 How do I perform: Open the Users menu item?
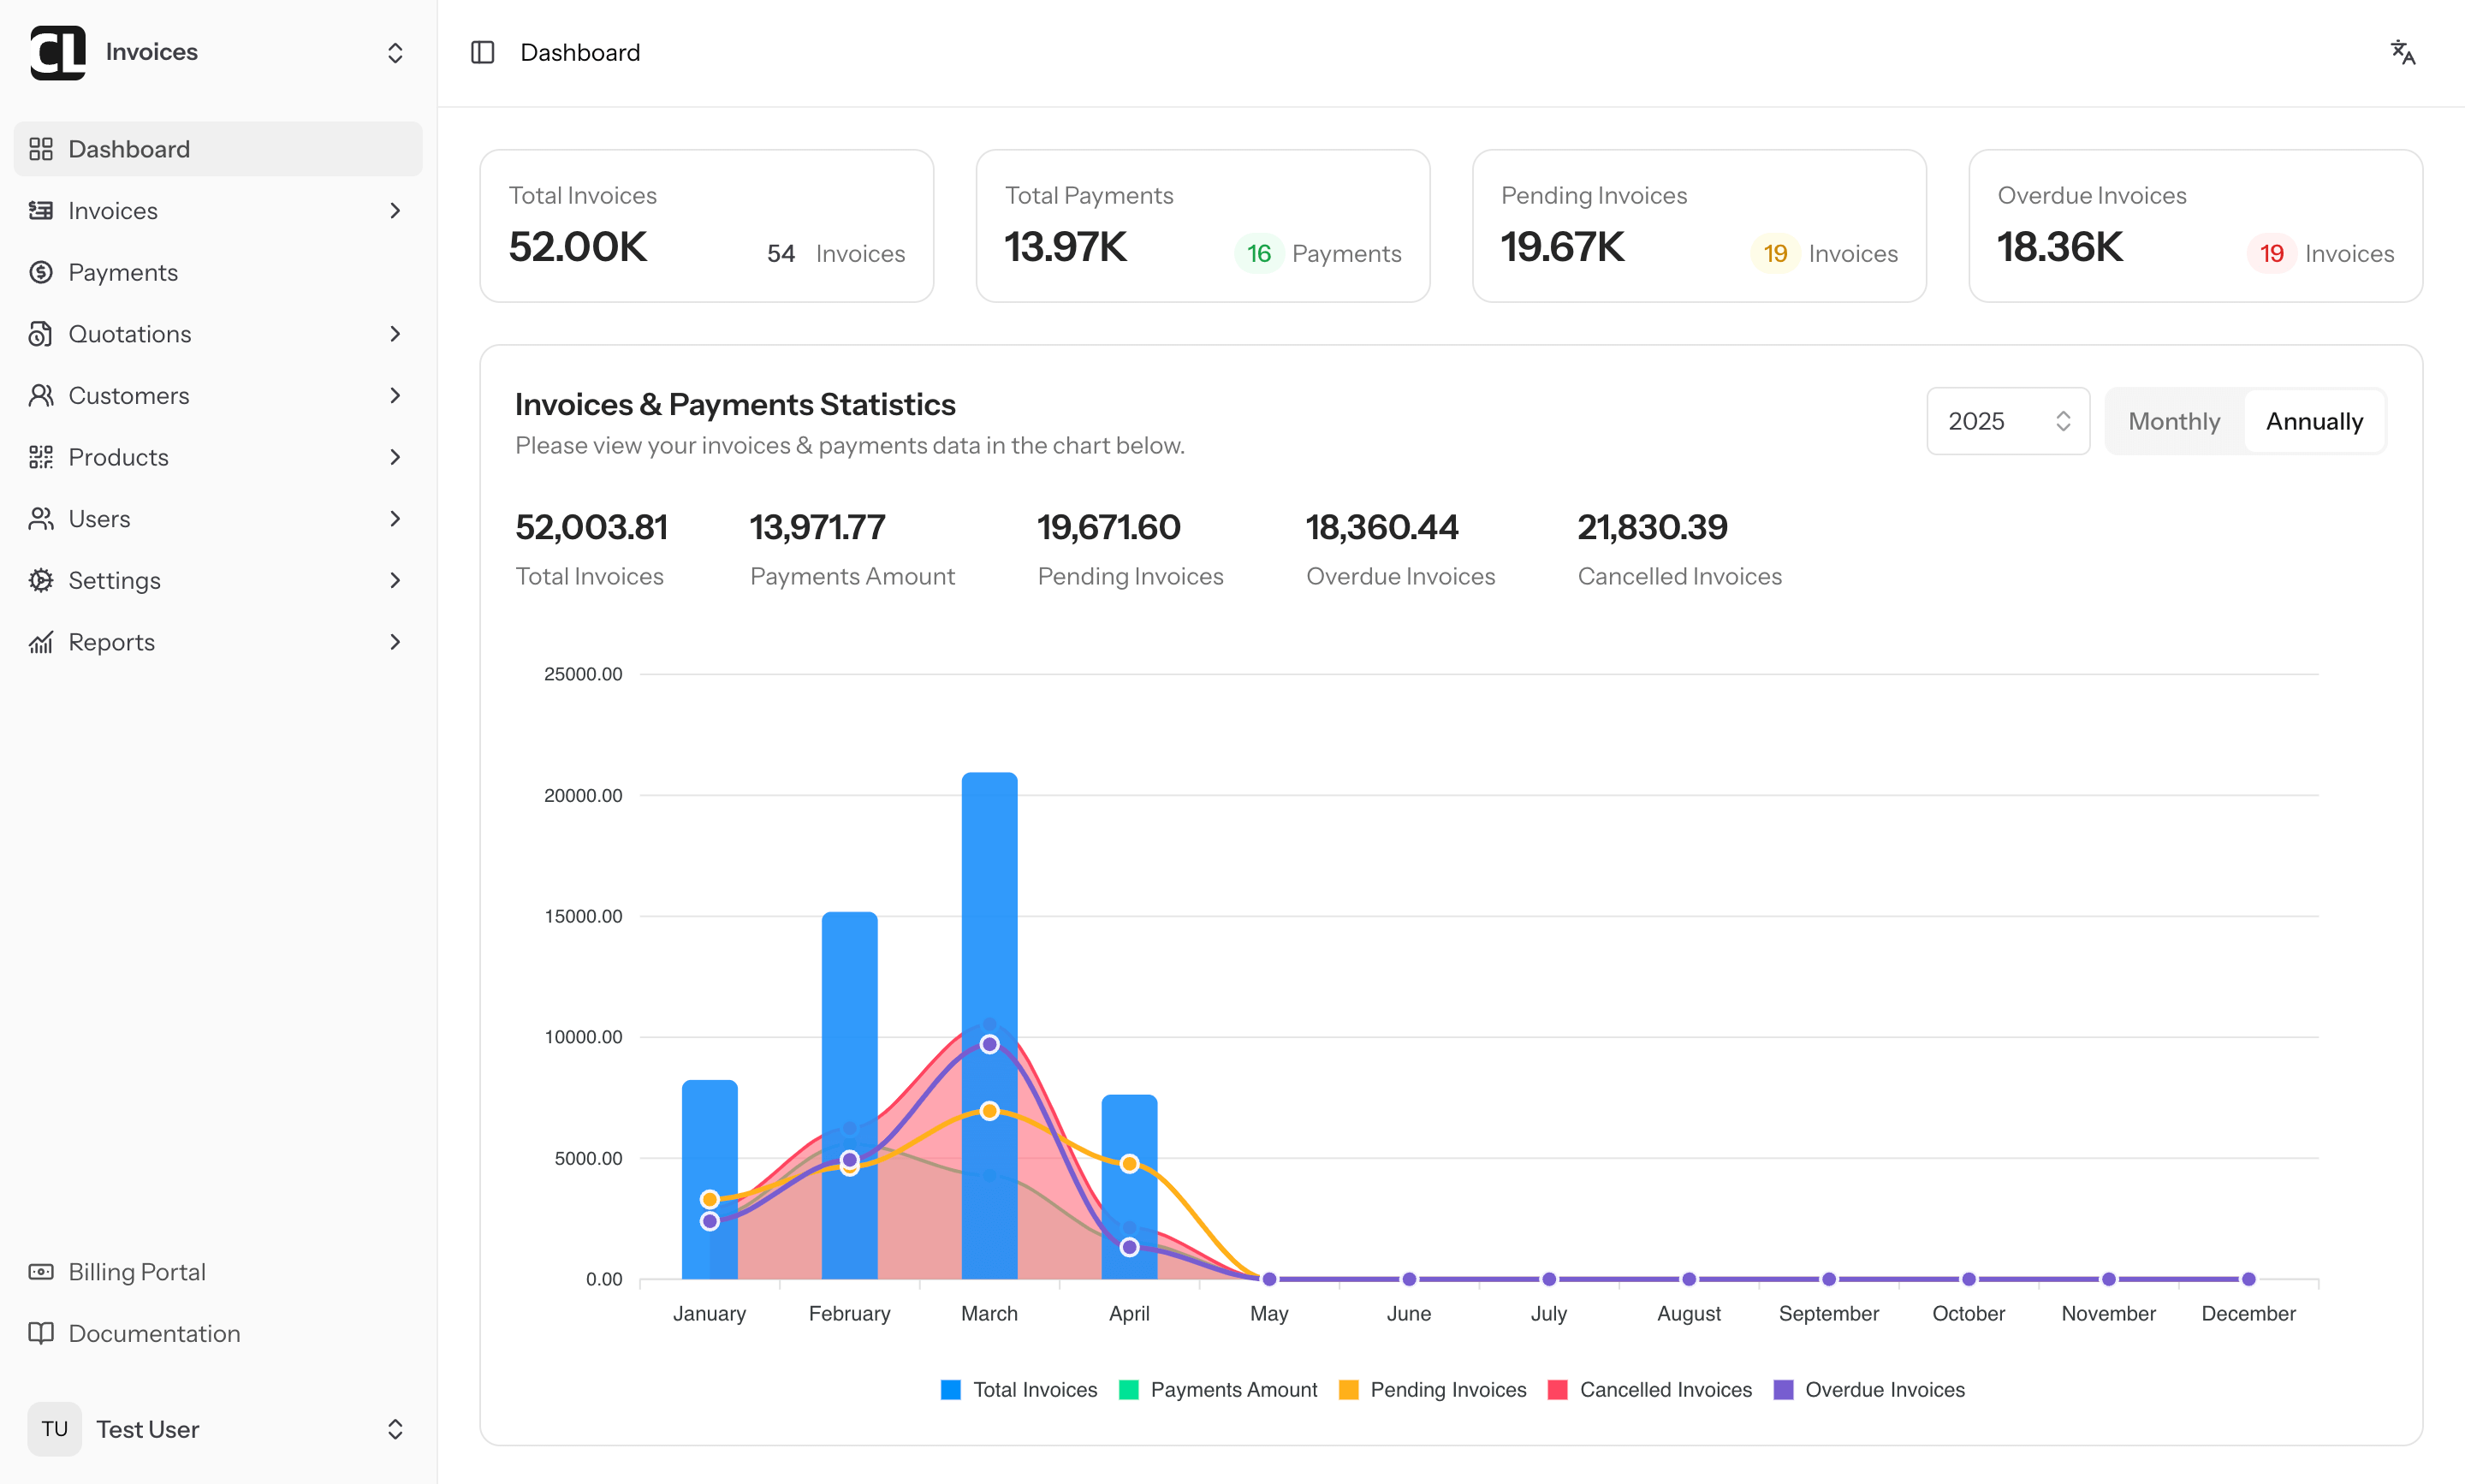[x=100, y=519]
